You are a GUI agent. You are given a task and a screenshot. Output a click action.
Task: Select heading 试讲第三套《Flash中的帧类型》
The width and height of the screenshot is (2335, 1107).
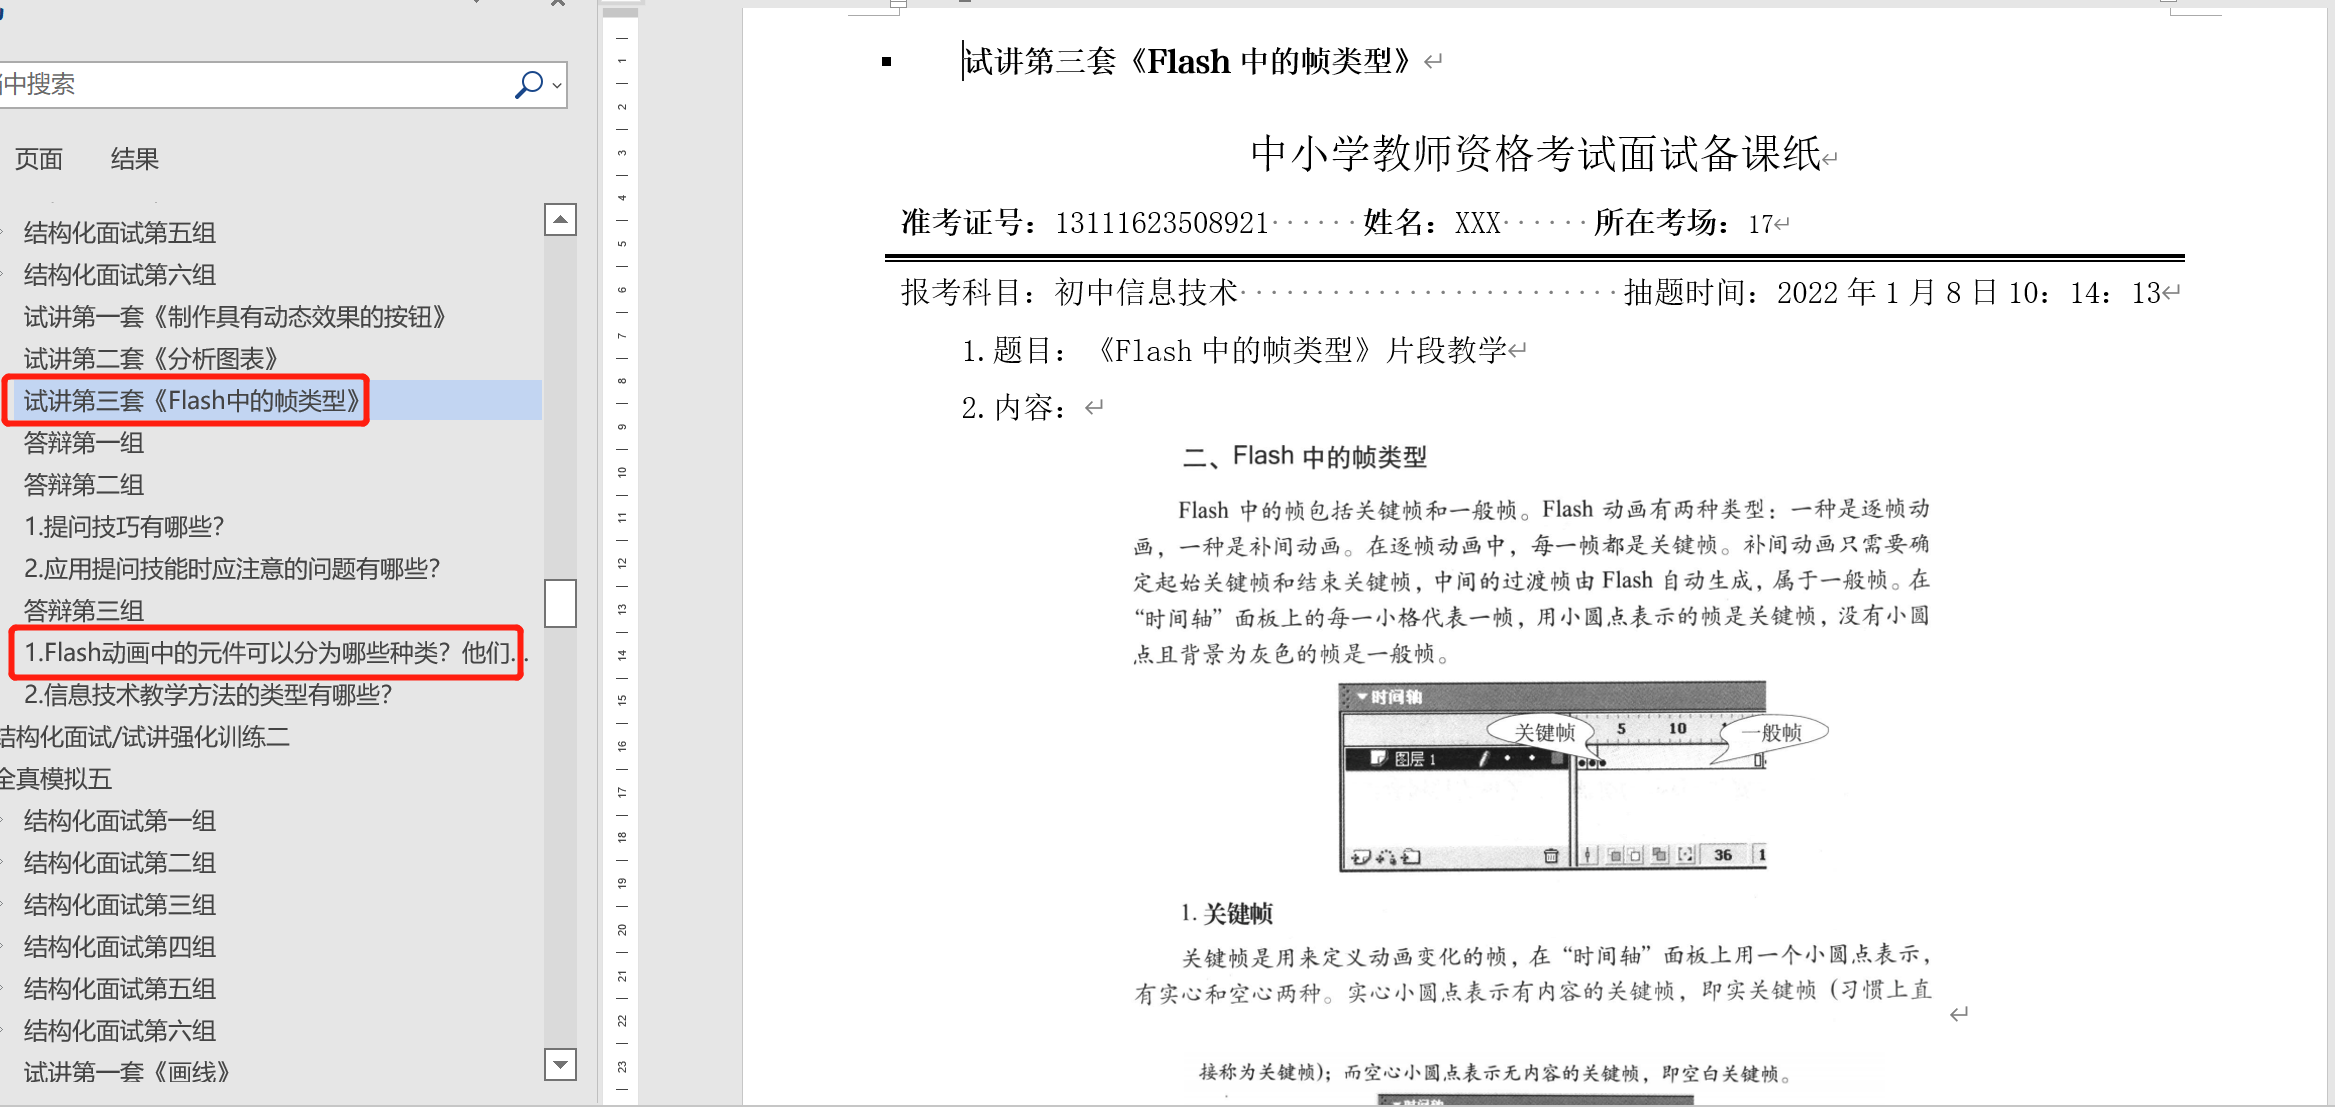pyautogui.click(x=190, y=401)
